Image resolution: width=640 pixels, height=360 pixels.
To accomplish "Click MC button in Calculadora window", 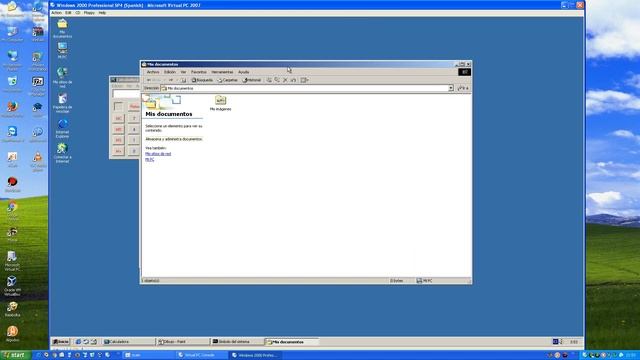I will tap(118, 118).
